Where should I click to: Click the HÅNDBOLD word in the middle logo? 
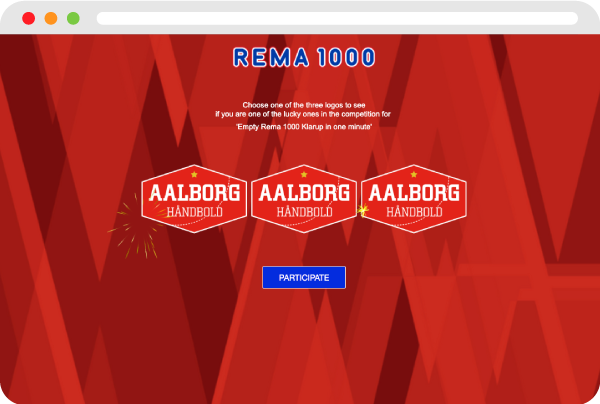305,212
